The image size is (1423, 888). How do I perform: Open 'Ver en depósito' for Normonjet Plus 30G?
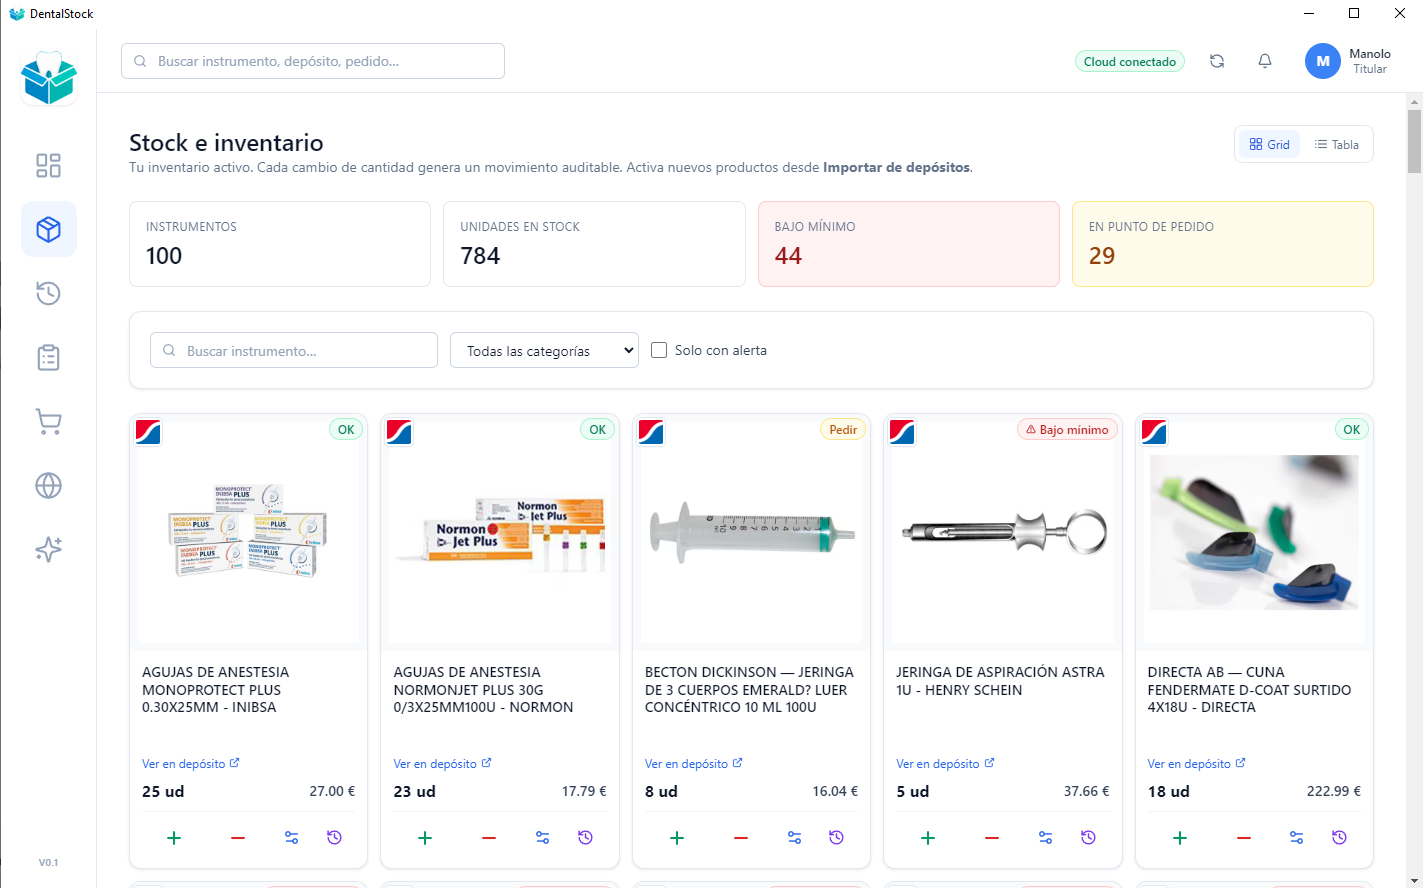(x=442, y=764)
